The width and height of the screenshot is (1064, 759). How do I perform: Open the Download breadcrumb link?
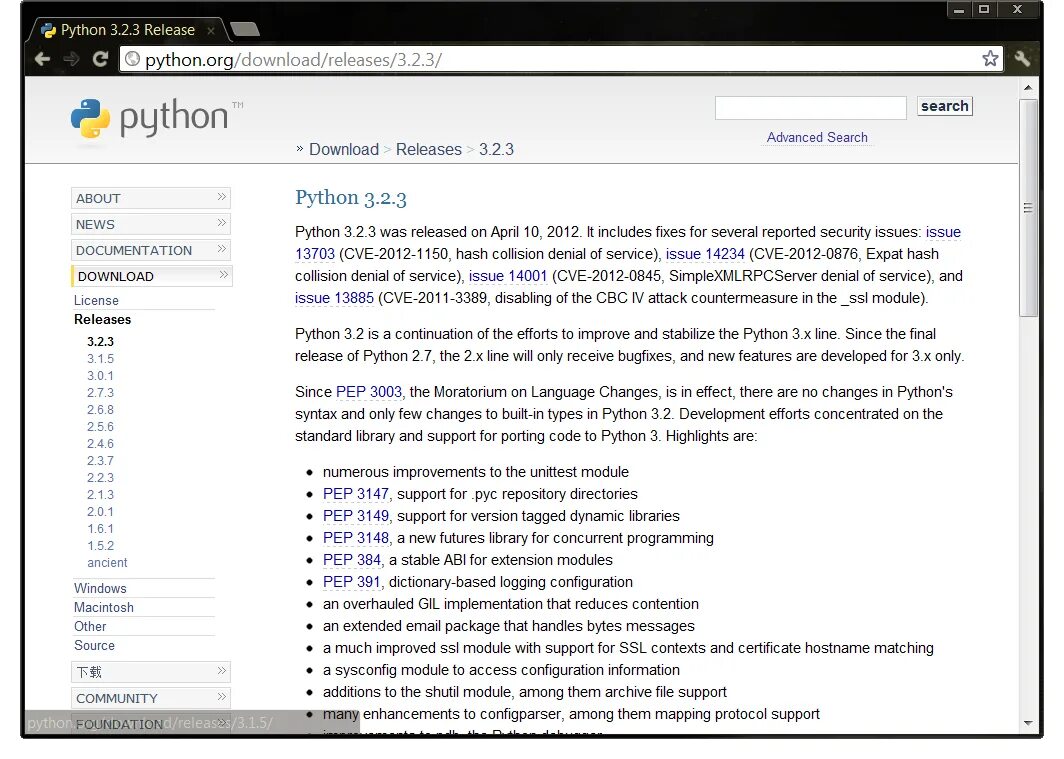pos(344,150)
